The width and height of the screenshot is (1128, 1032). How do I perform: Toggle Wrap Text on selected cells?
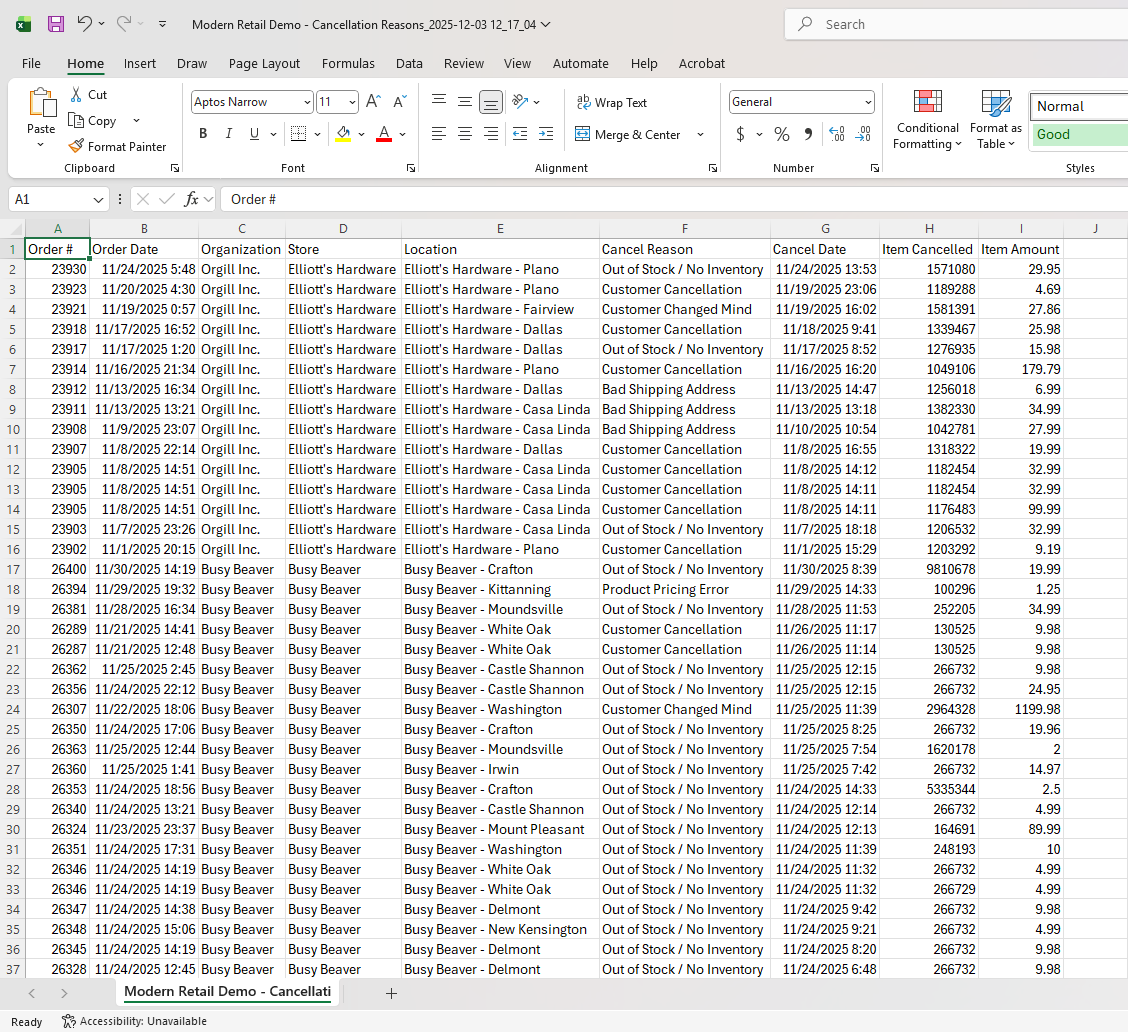pyautogui.click(x=611, y=102)
